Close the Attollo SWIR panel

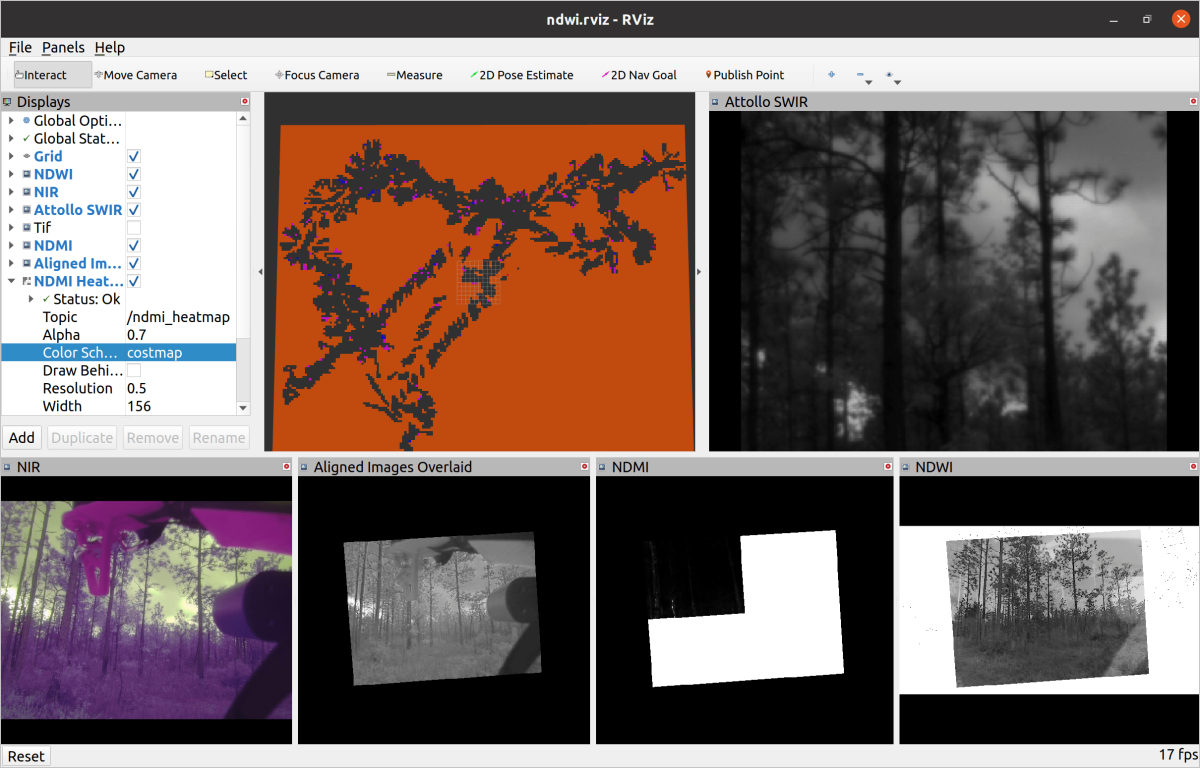coord(1193,102)
